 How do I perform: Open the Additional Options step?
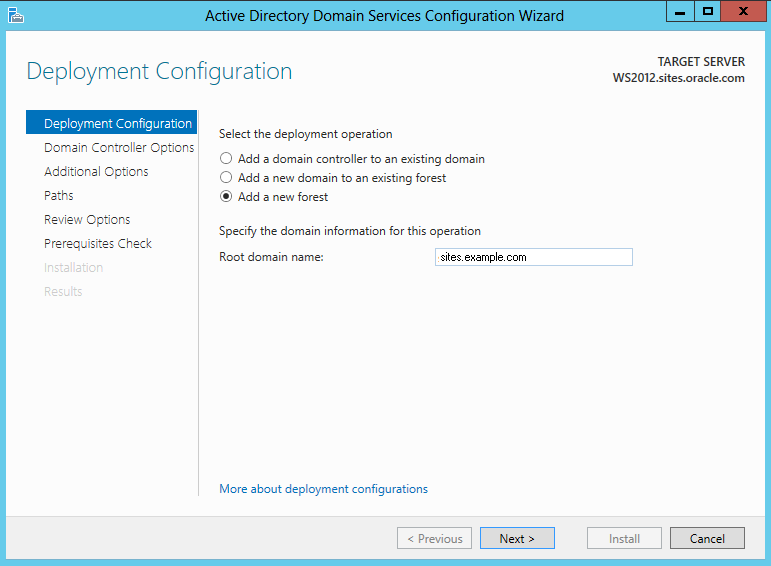click(x=96, y=171)
